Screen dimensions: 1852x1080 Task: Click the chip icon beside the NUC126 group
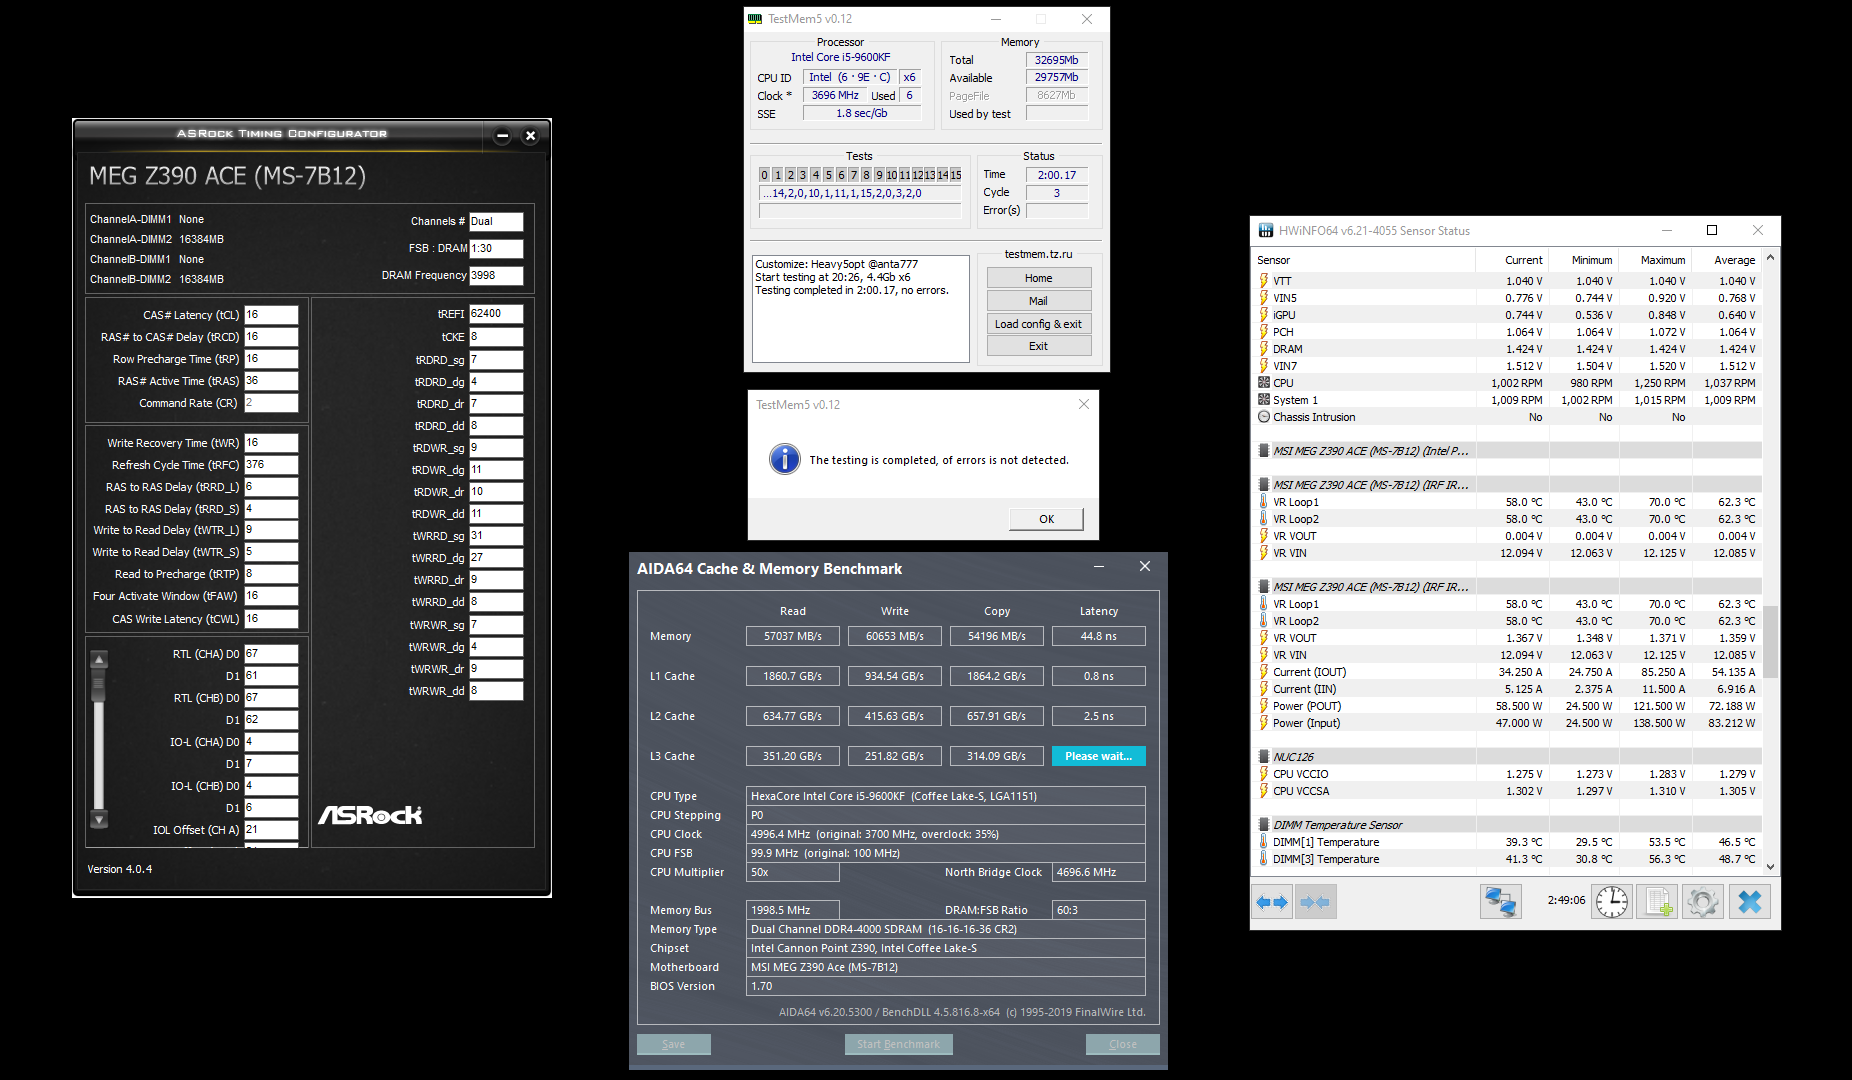1264,757
